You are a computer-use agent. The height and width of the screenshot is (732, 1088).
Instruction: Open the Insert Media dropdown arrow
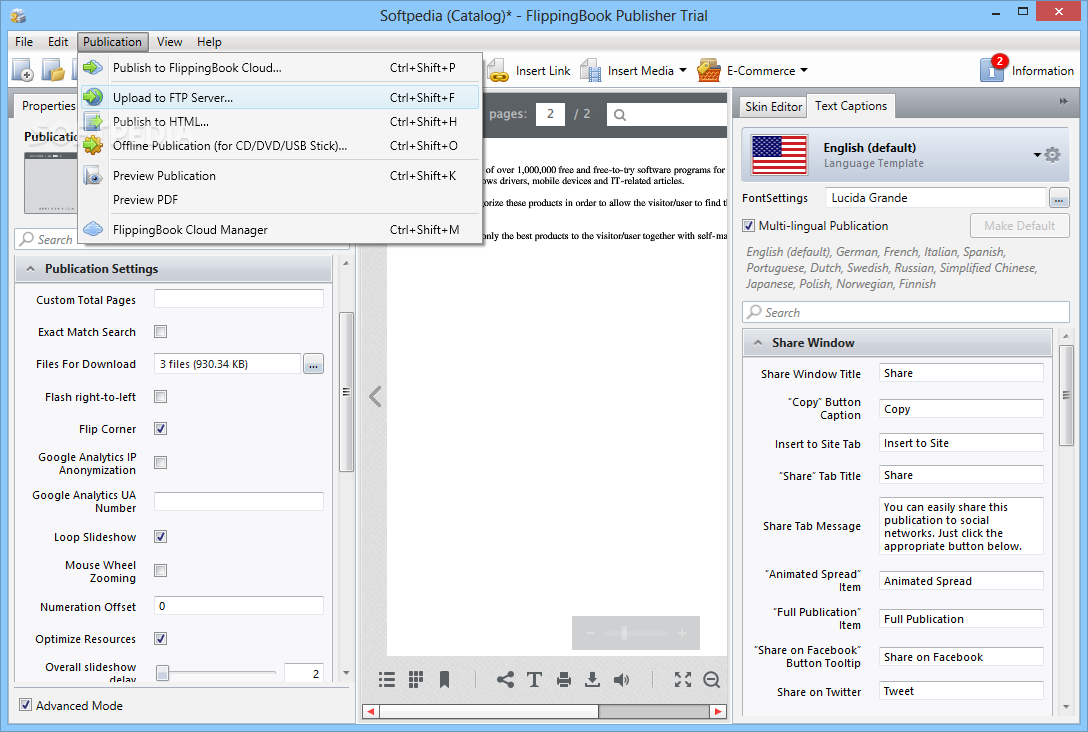tap(683, 70)
